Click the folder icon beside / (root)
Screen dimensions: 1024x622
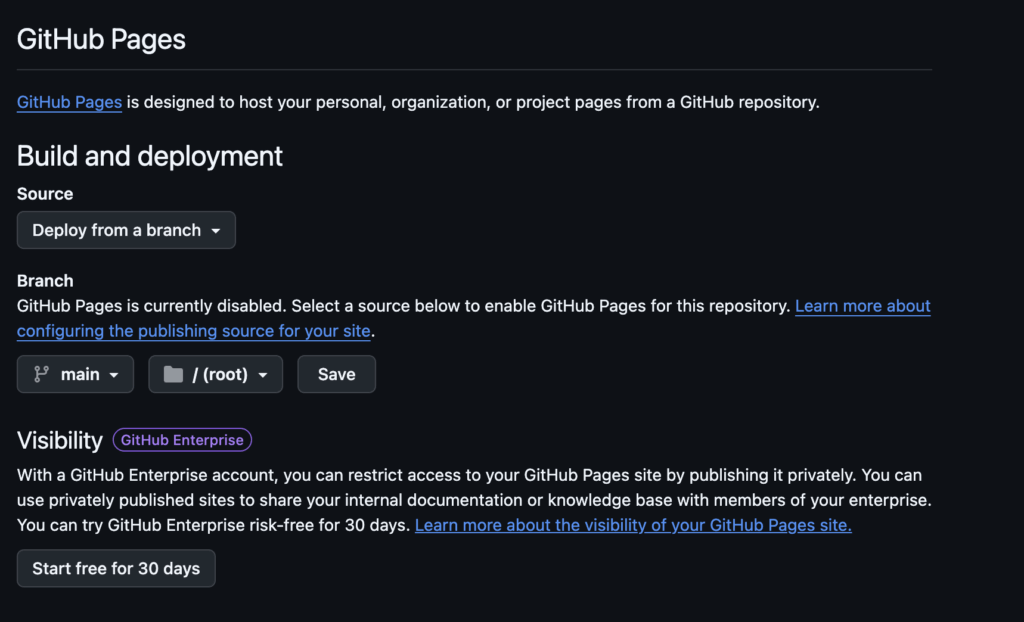pyautogui.click(x=173, y=374)
